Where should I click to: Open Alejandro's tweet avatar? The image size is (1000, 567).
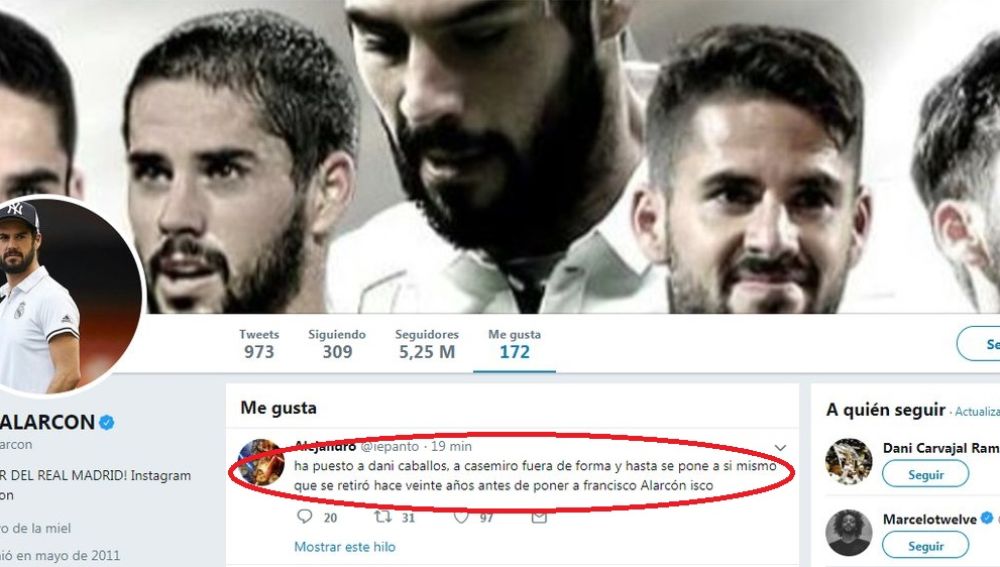coord(261,462)
